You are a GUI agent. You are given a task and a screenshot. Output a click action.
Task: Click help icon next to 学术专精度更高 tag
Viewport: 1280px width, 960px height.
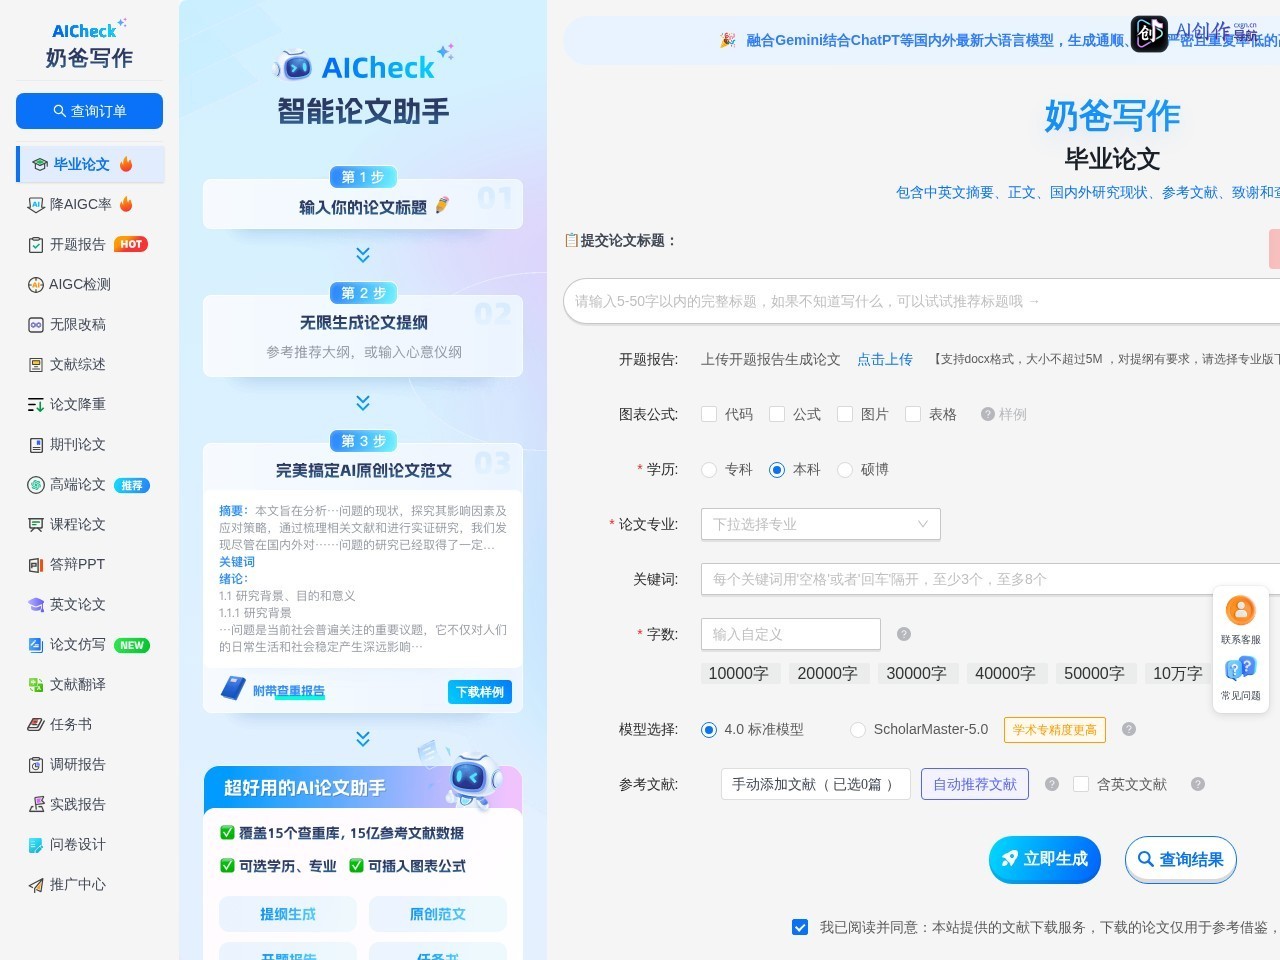click(x=1129, y=729)
